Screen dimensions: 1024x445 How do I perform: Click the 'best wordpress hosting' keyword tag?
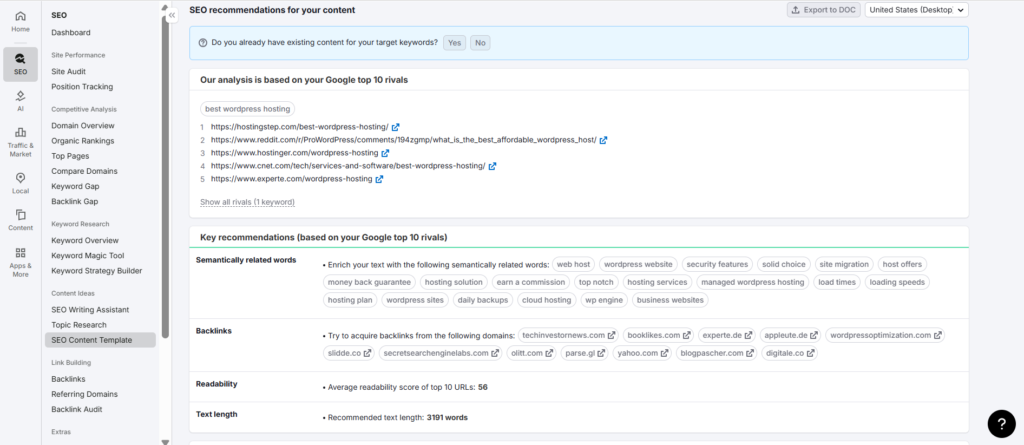pyautogui.click(x=248, y=108)
